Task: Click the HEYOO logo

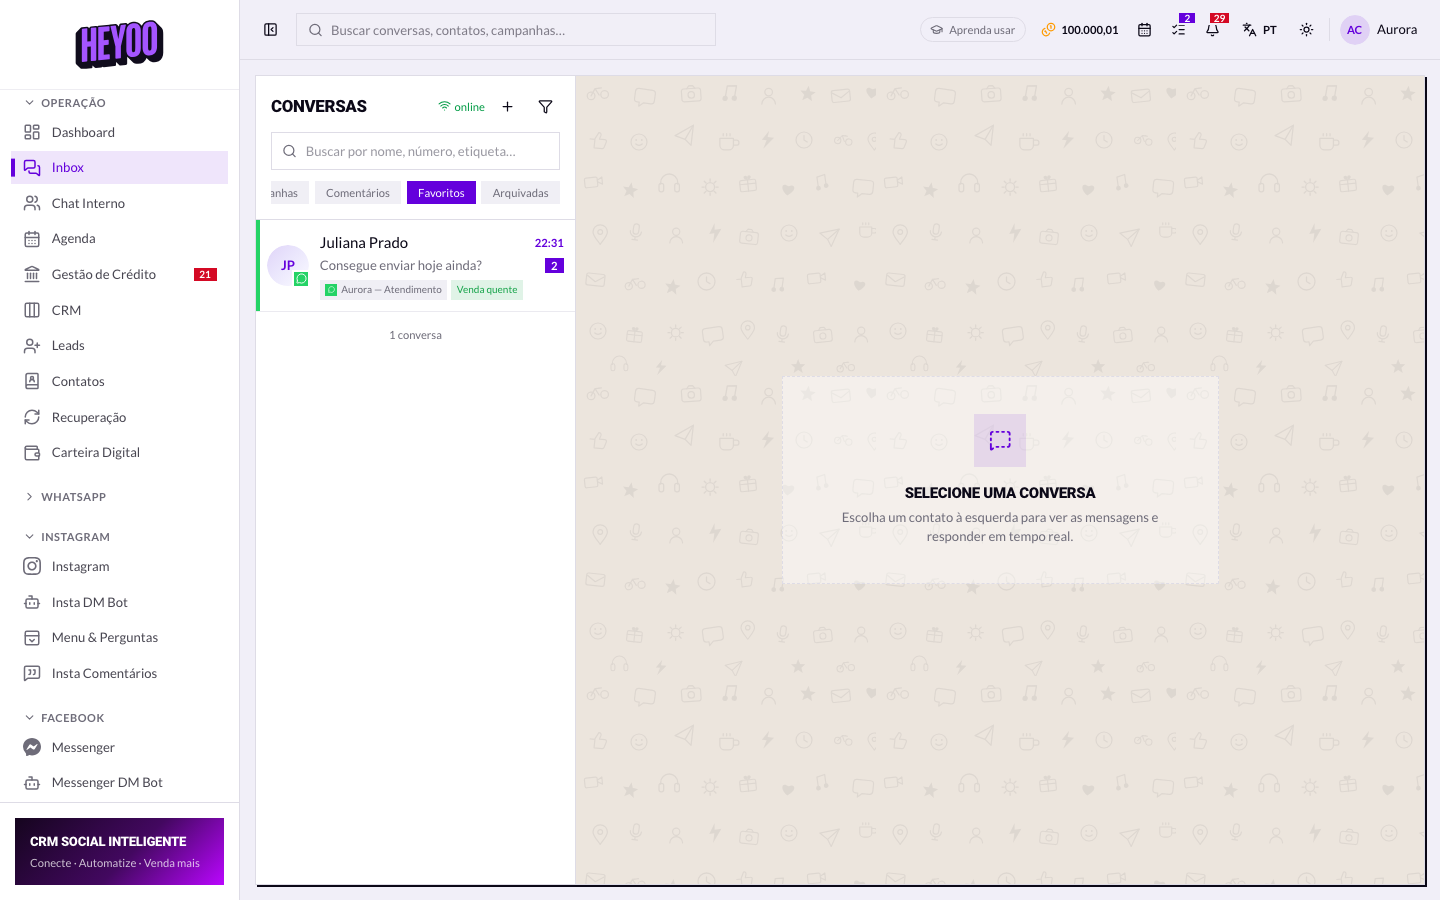Action: point(119,44)
